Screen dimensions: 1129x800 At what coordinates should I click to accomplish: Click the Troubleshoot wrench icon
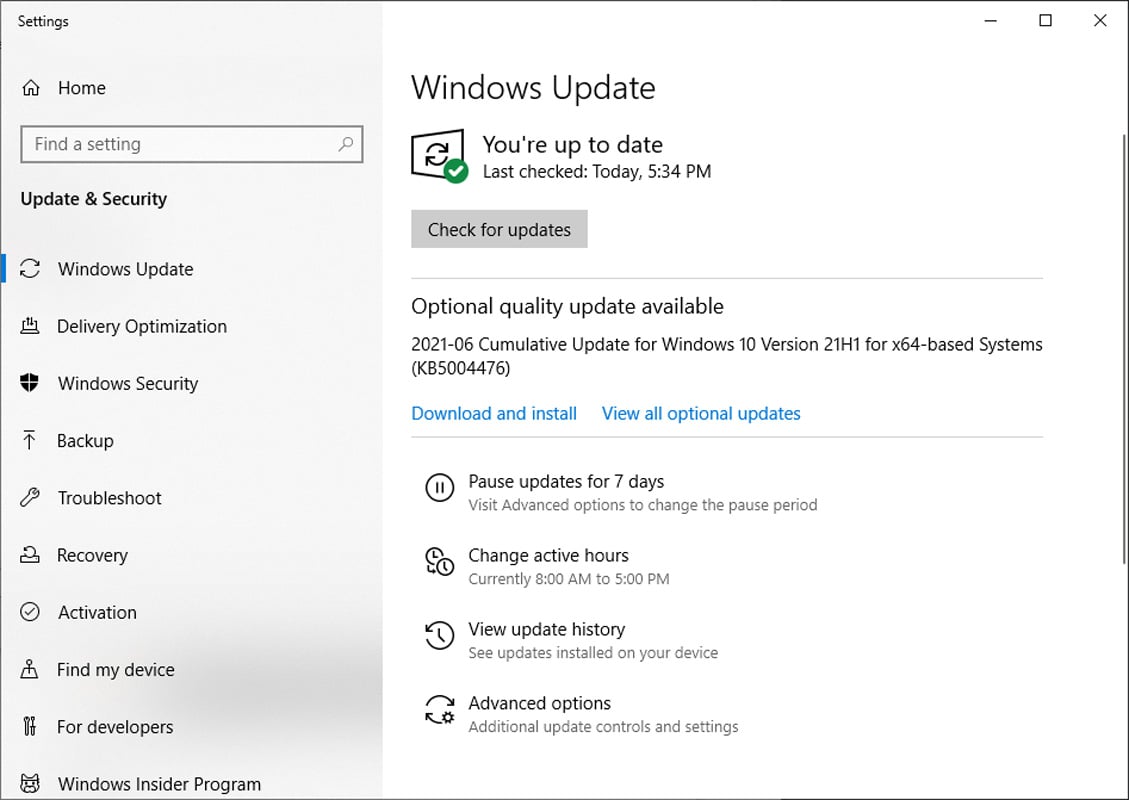click(30, 498)
